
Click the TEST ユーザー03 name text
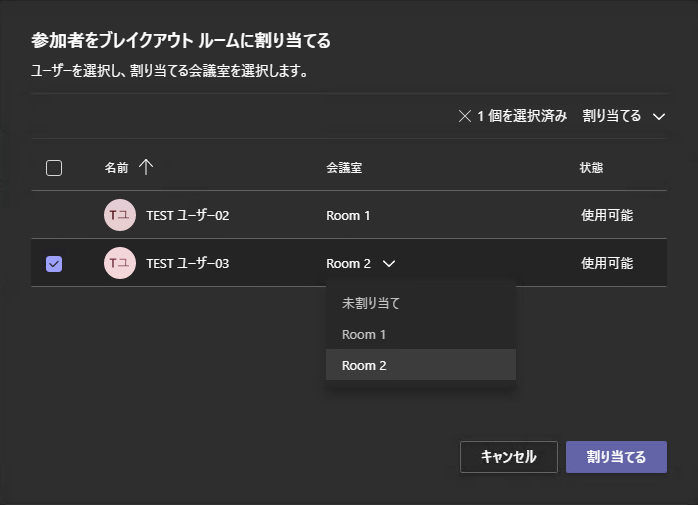tap(188, 264)
